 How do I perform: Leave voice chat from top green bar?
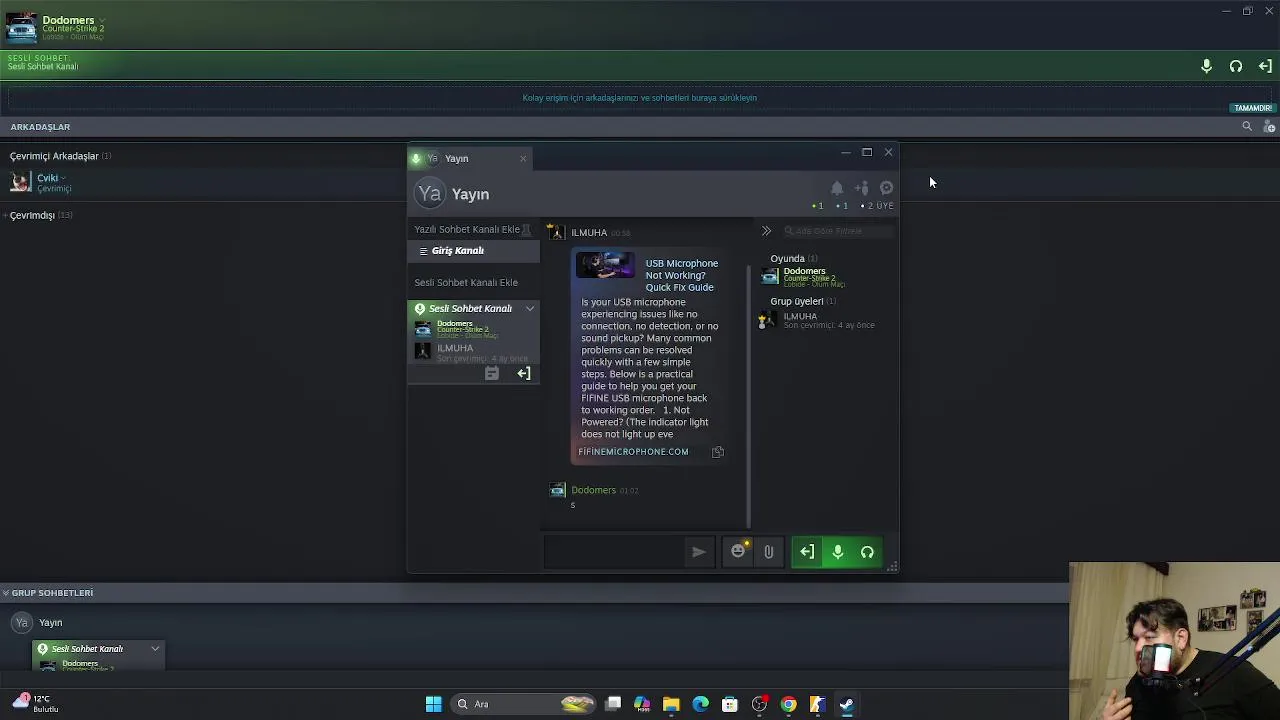tap(1265, 66)
